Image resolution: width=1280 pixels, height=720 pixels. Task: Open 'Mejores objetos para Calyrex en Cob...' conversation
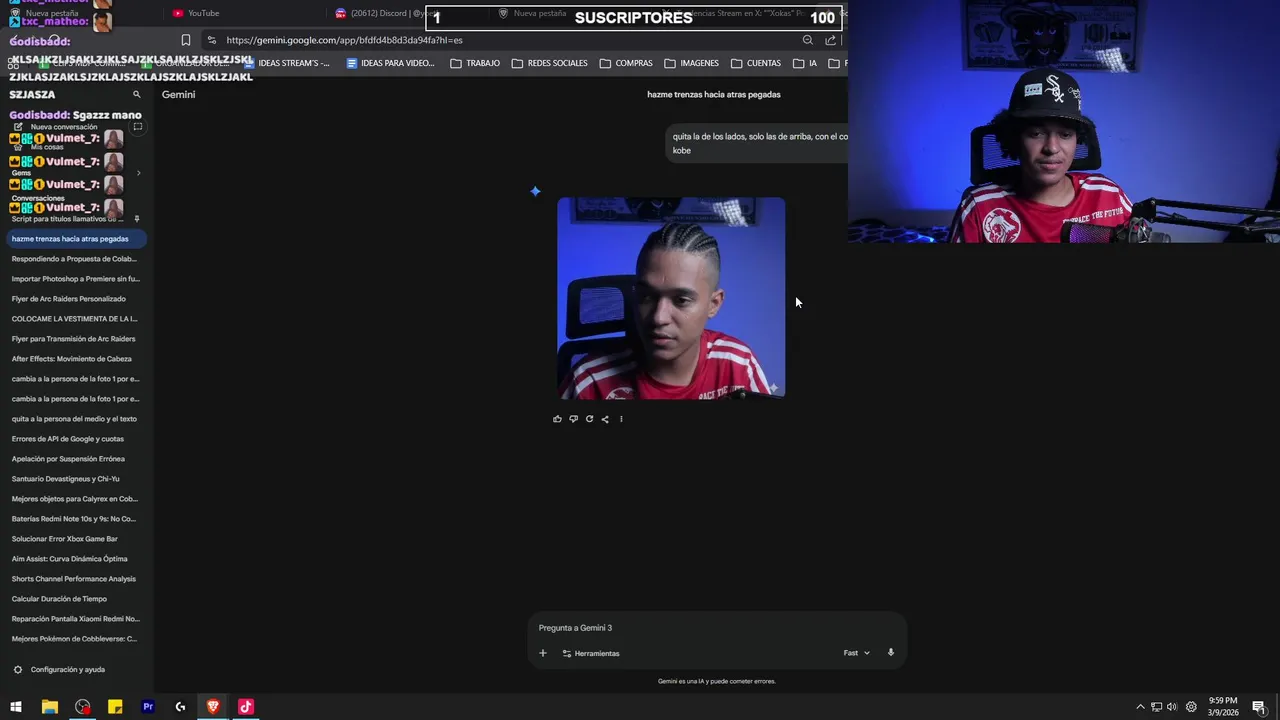pyautogui.click(x=75, y=499)
